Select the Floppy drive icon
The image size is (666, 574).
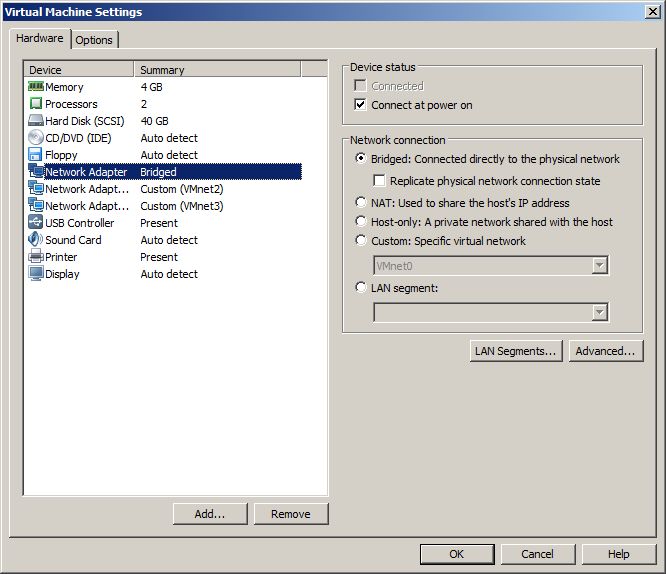pos(36,155)
